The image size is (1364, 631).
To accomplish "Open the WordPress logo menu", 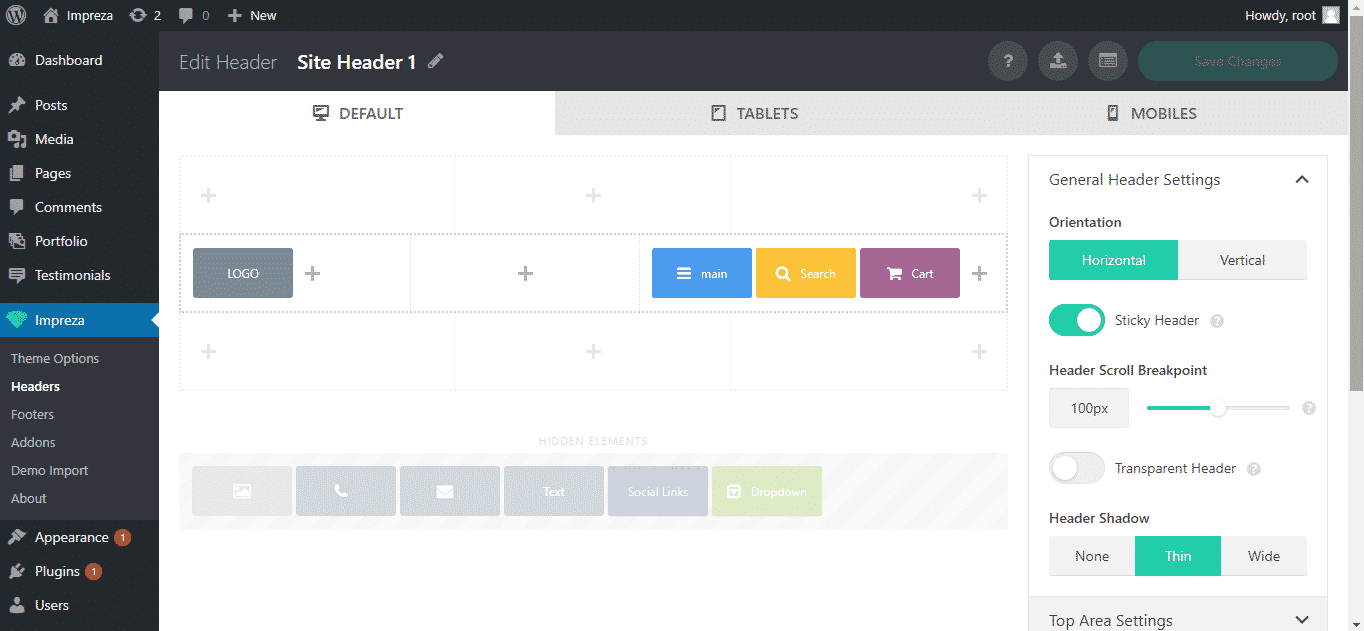I will coord(16,15).
